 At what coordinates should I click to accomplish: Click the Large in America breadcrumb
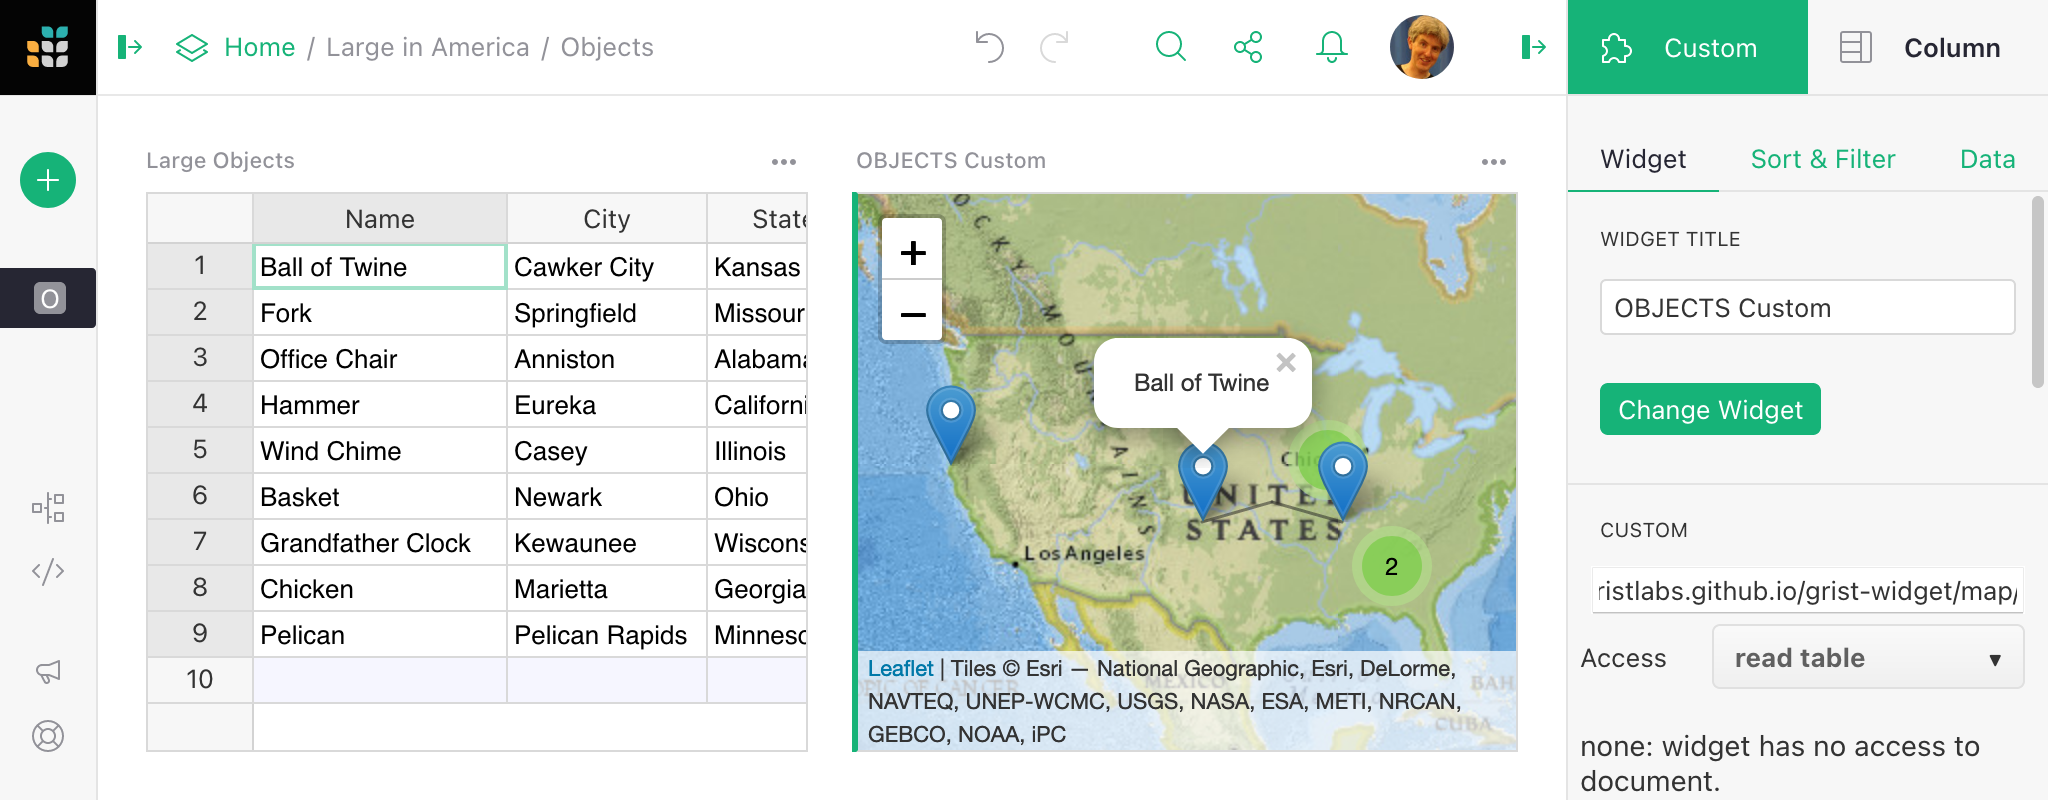(428, 47)
